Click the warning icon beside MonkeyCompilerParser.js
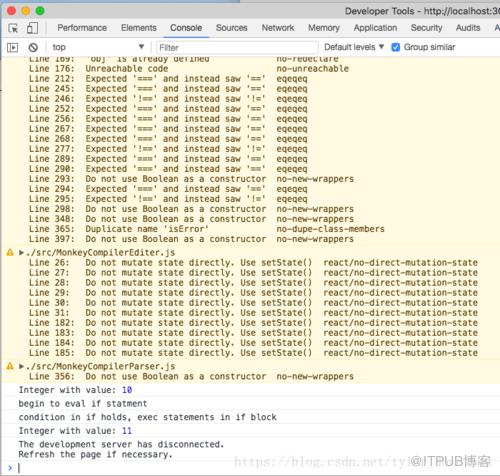 (x=10, y=366)
